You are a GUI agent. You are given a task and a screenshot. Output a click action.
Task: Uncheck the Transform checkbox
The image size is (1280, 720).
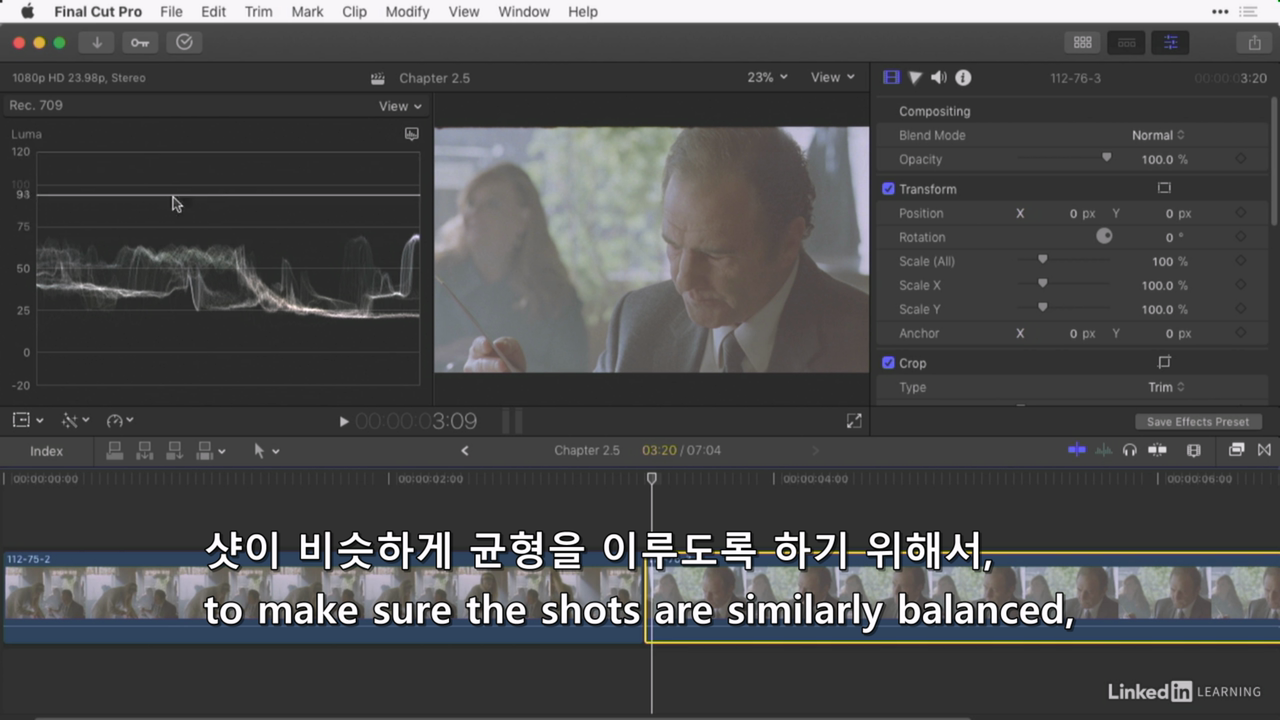[x=888, y=189]
